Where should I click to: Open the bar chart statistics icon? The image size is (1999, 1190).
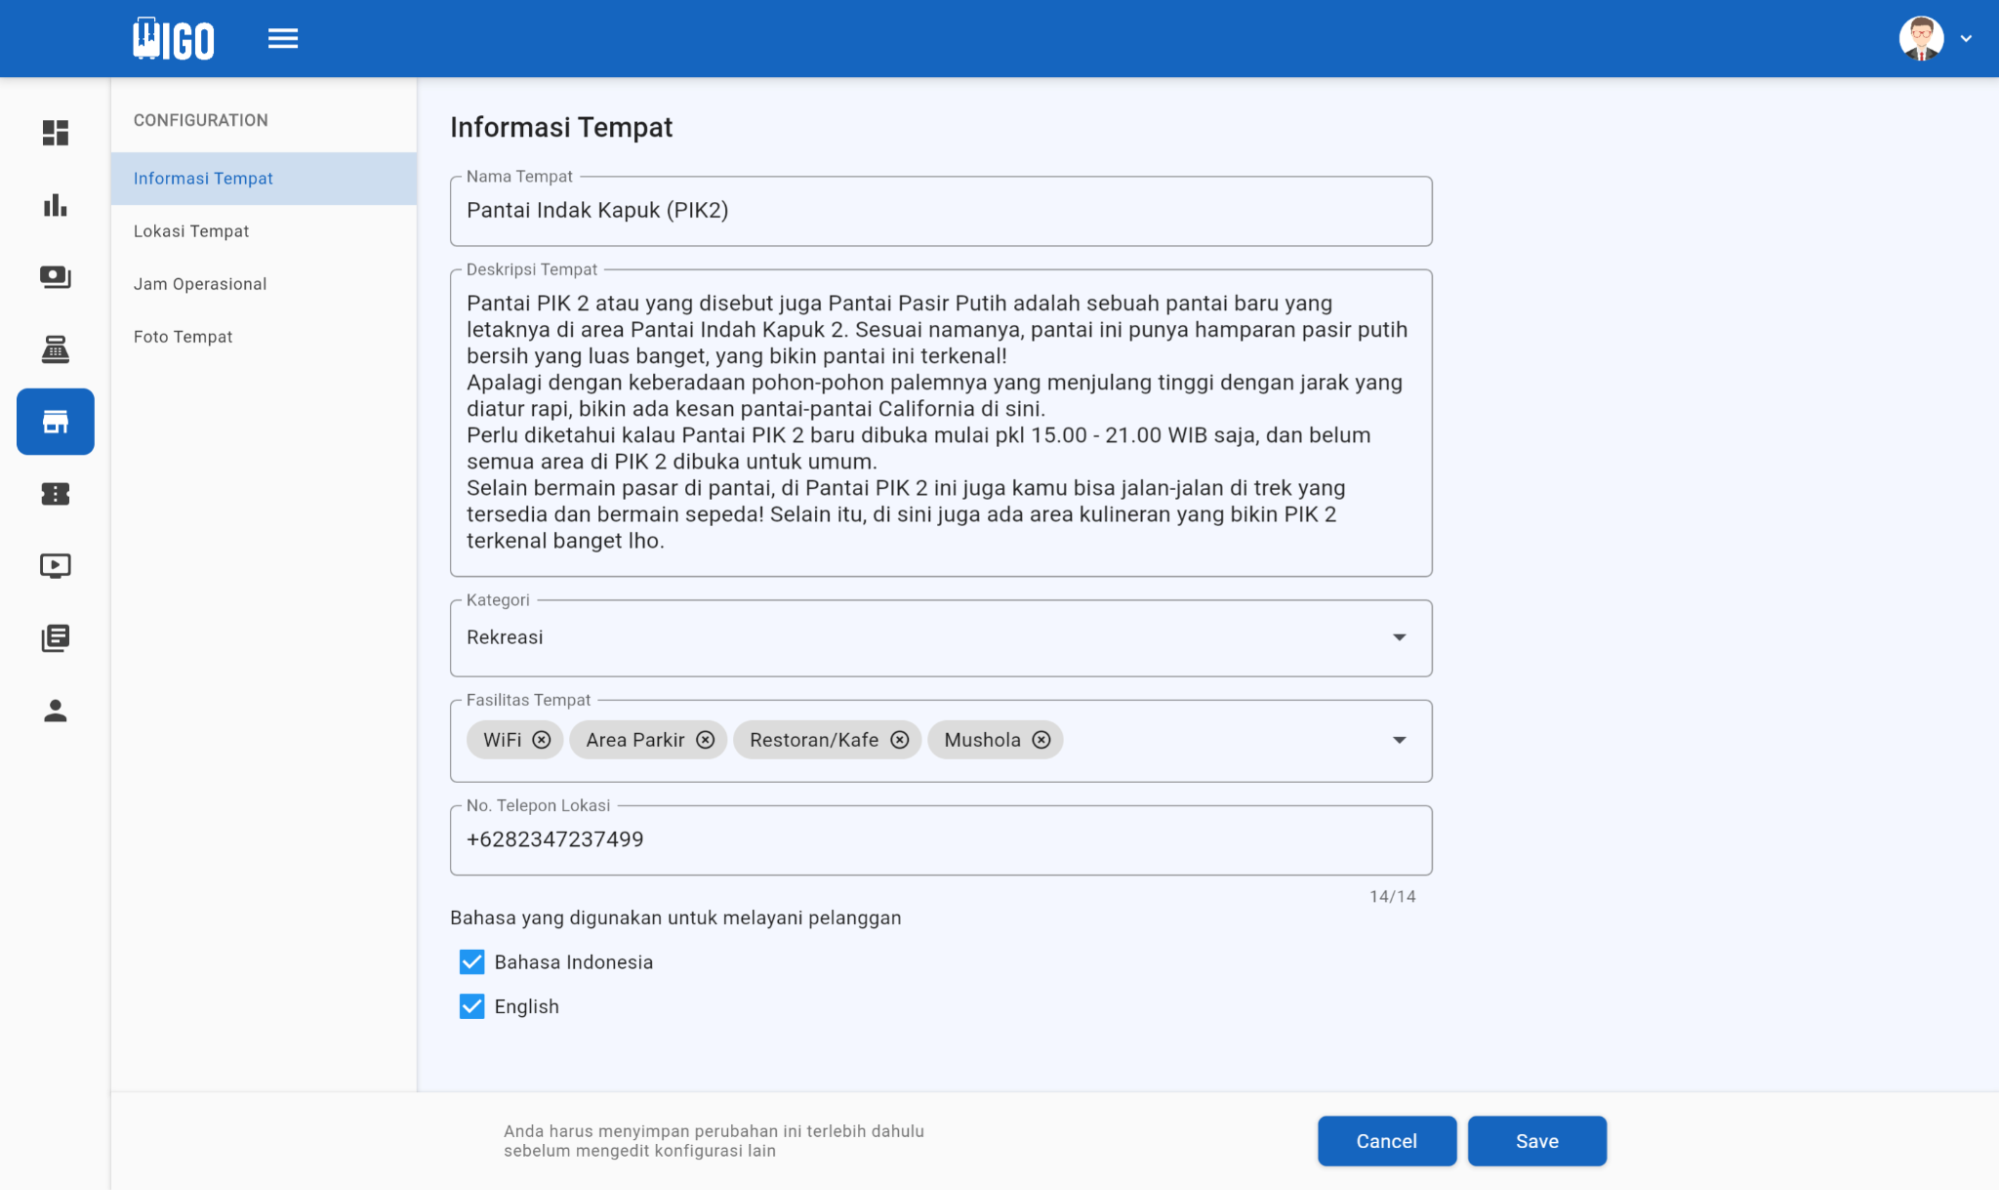[55, 205]
